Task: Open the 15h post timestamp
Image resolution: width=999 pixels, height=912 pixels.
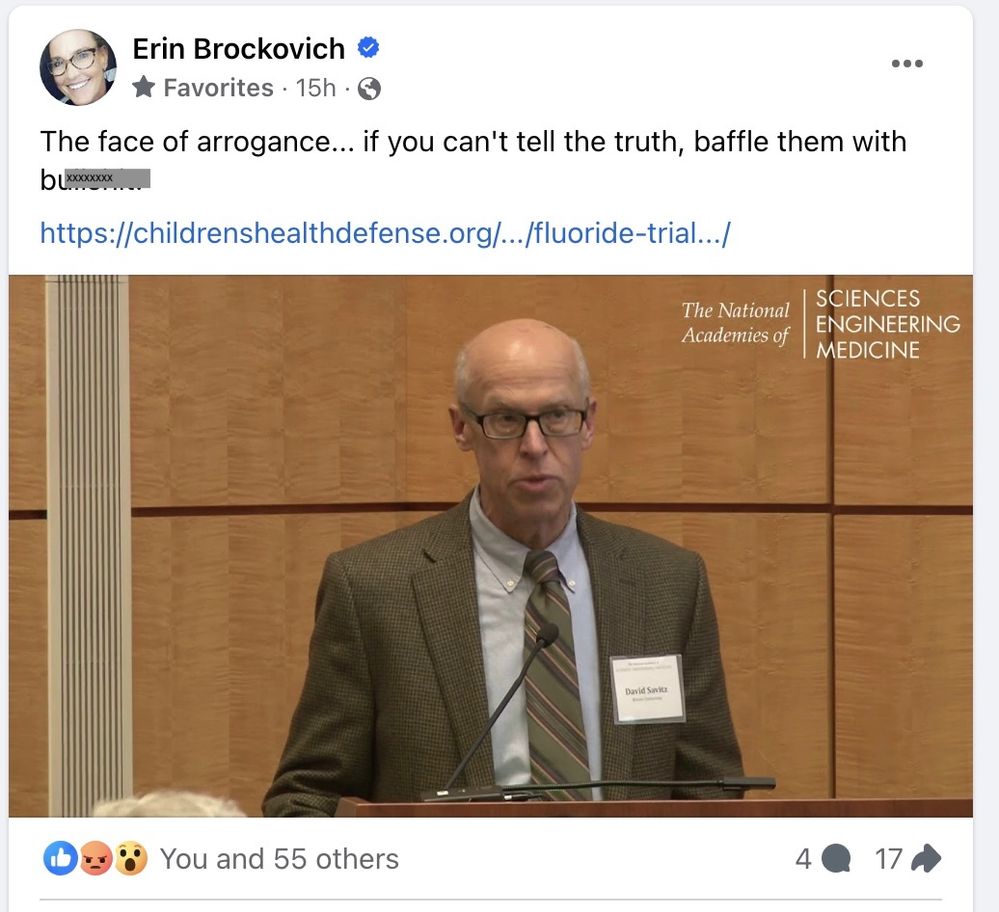Action: coord(315,88)
